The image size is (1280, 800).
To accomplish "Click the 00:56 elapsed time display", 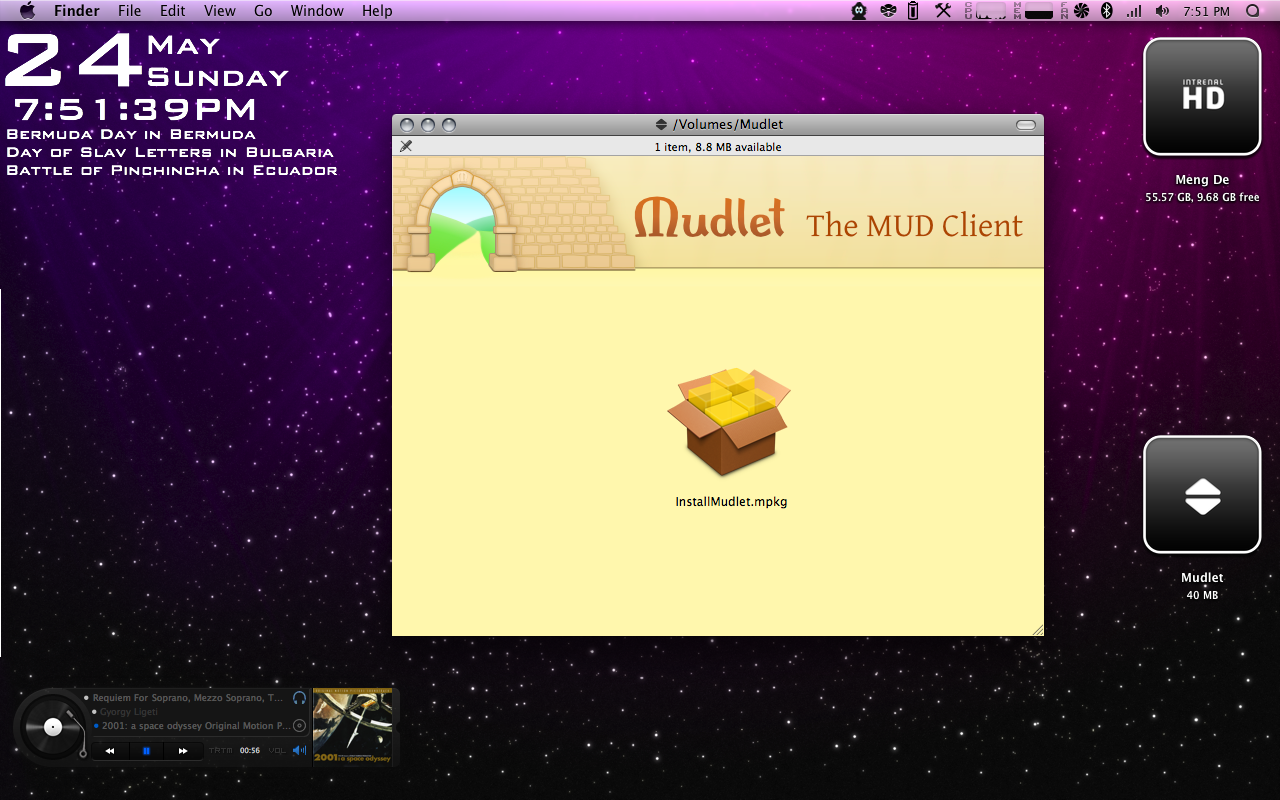I will pyautogui.click(x=250, y=750).
